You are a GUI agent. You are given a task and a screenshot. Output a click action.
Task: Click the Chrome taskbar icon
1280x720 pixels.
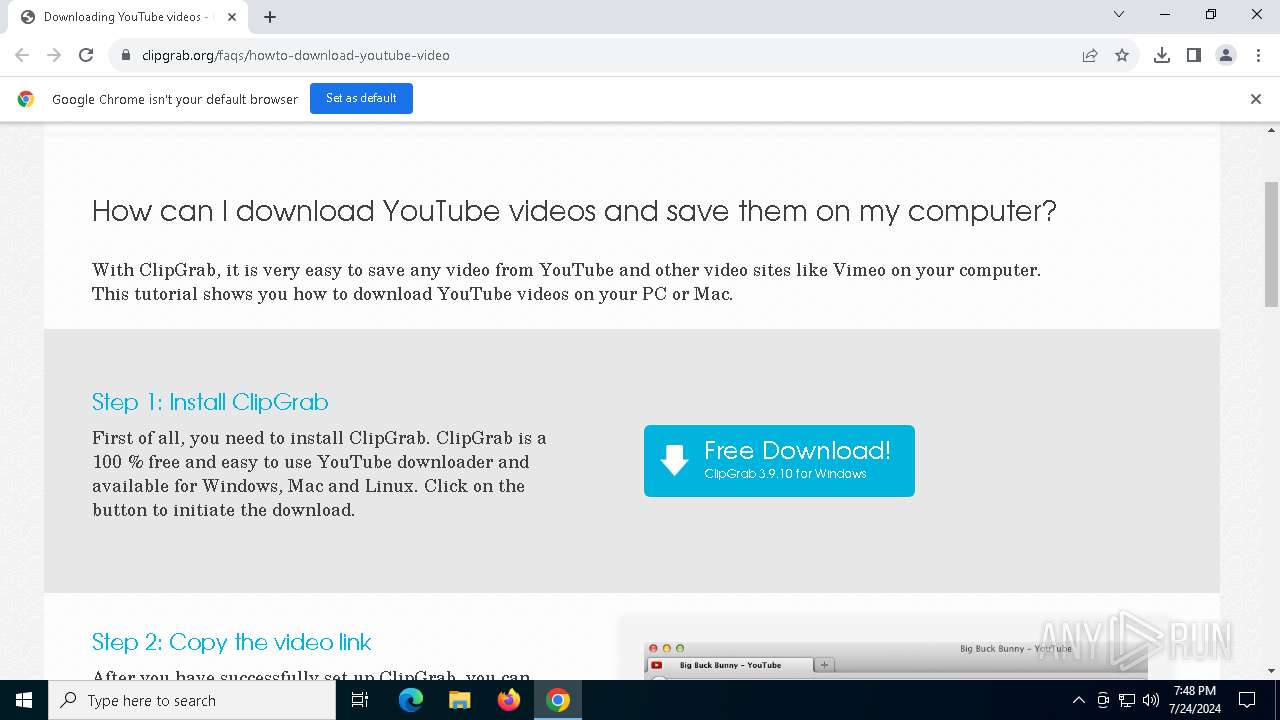click(558, 700)
